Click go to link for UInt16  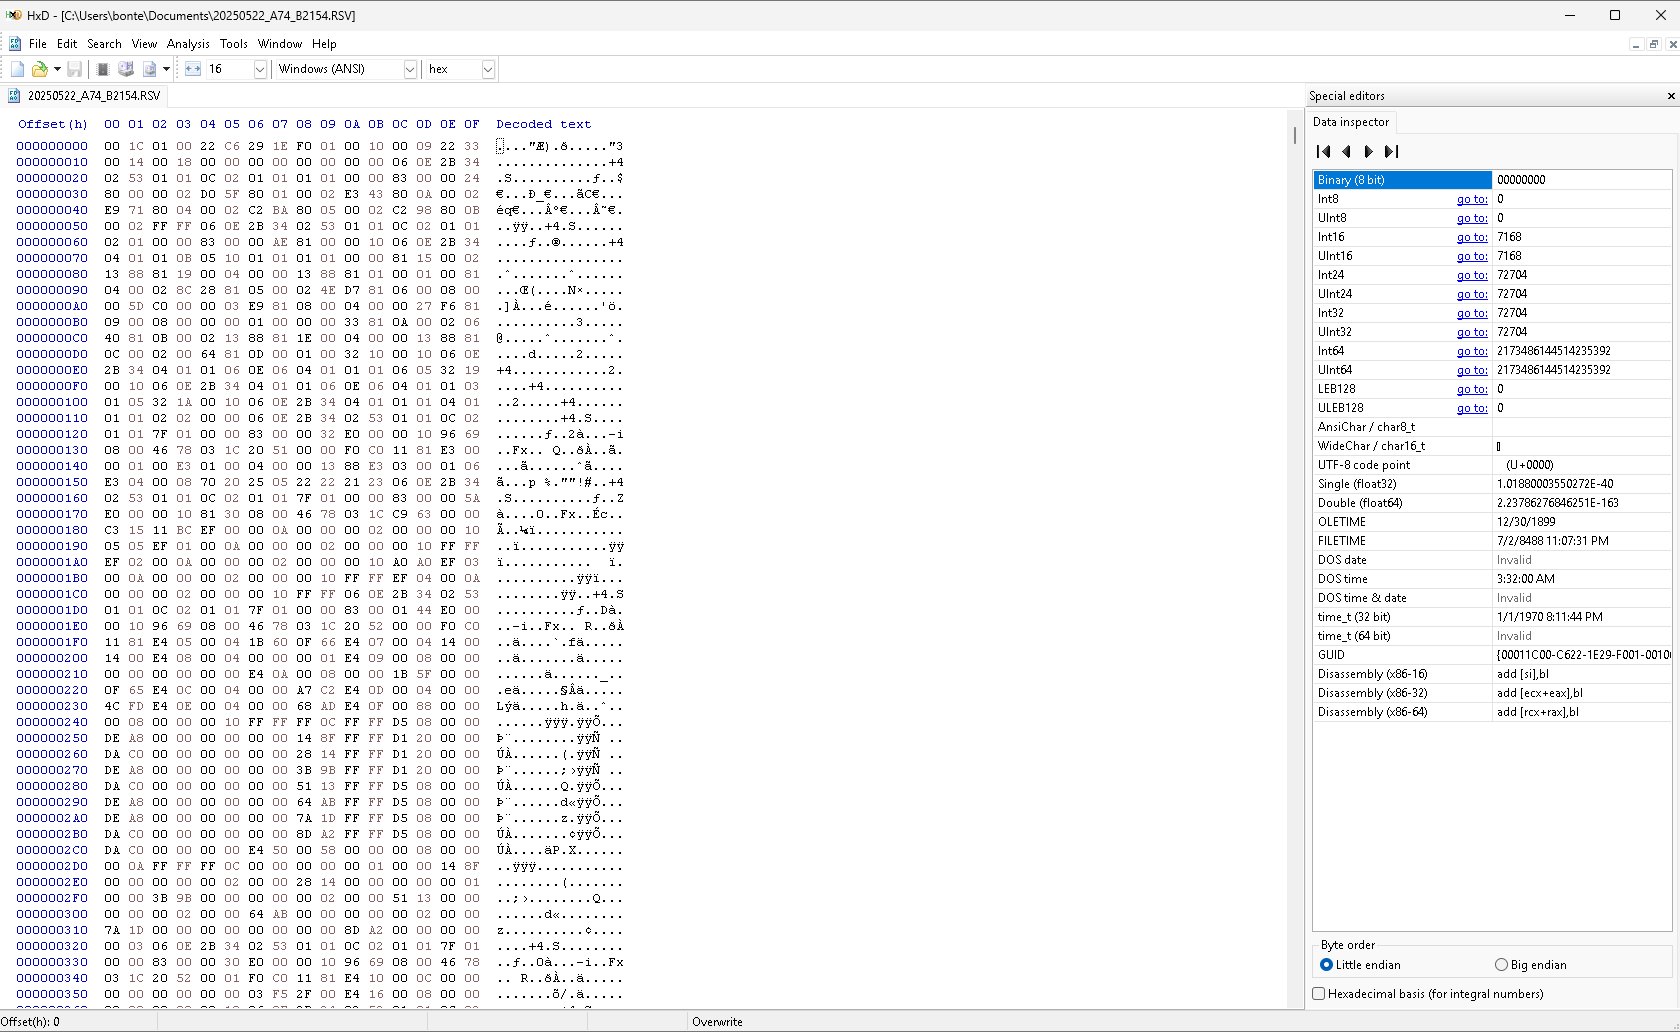tap(1472, 256)
